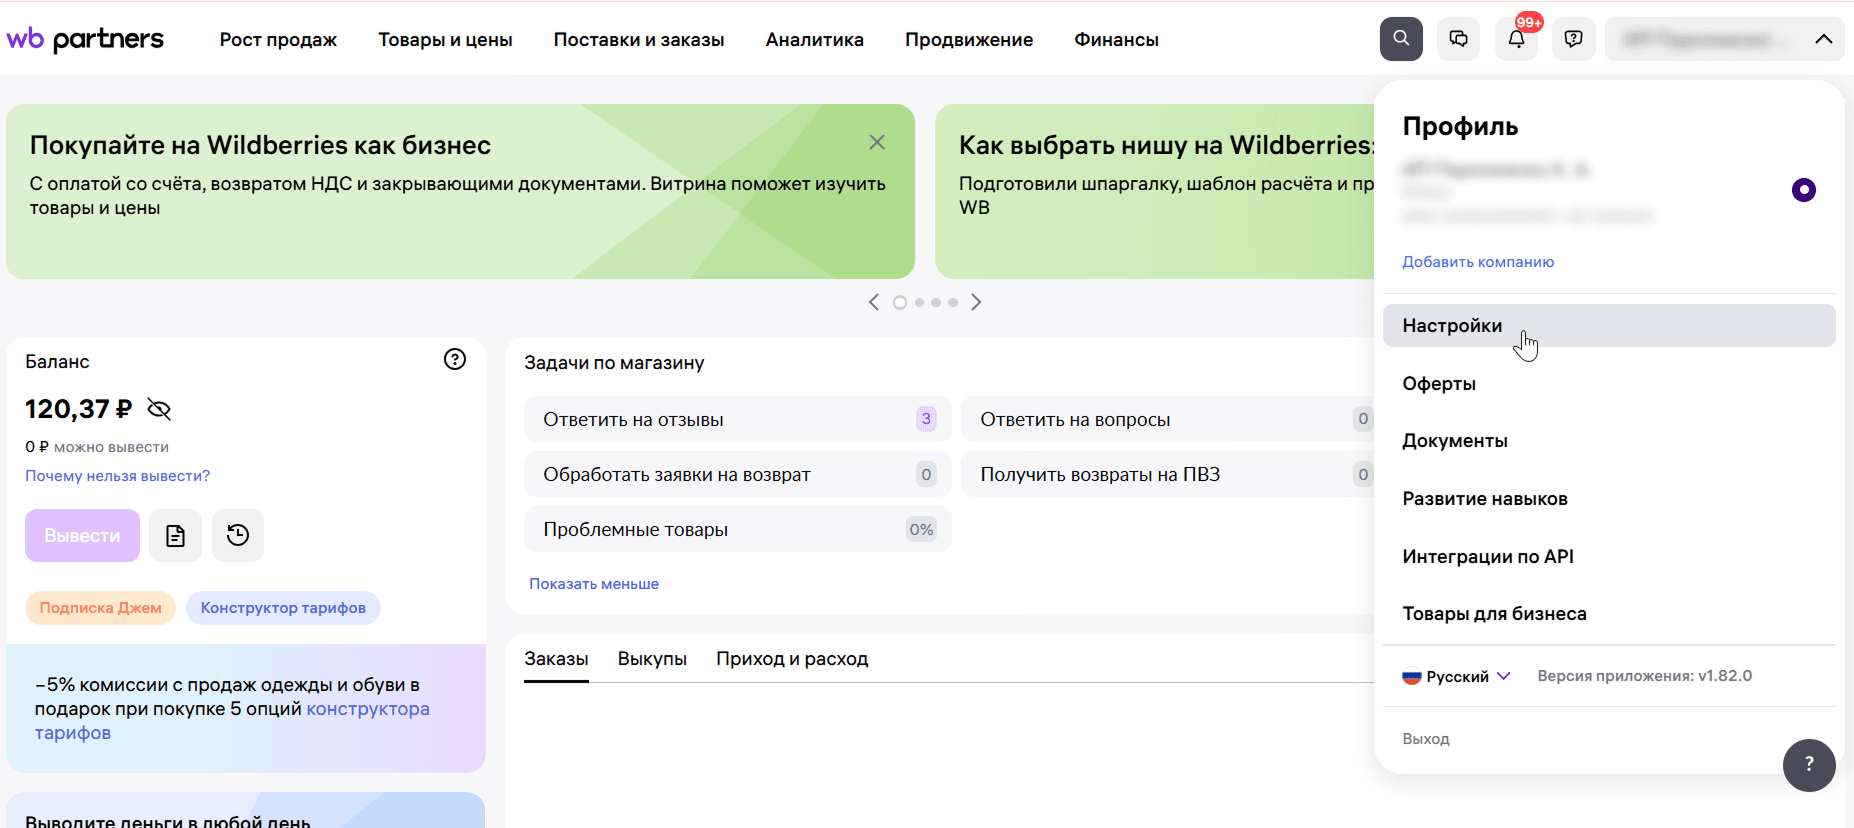Click Выход to log out

(1426, 739)
